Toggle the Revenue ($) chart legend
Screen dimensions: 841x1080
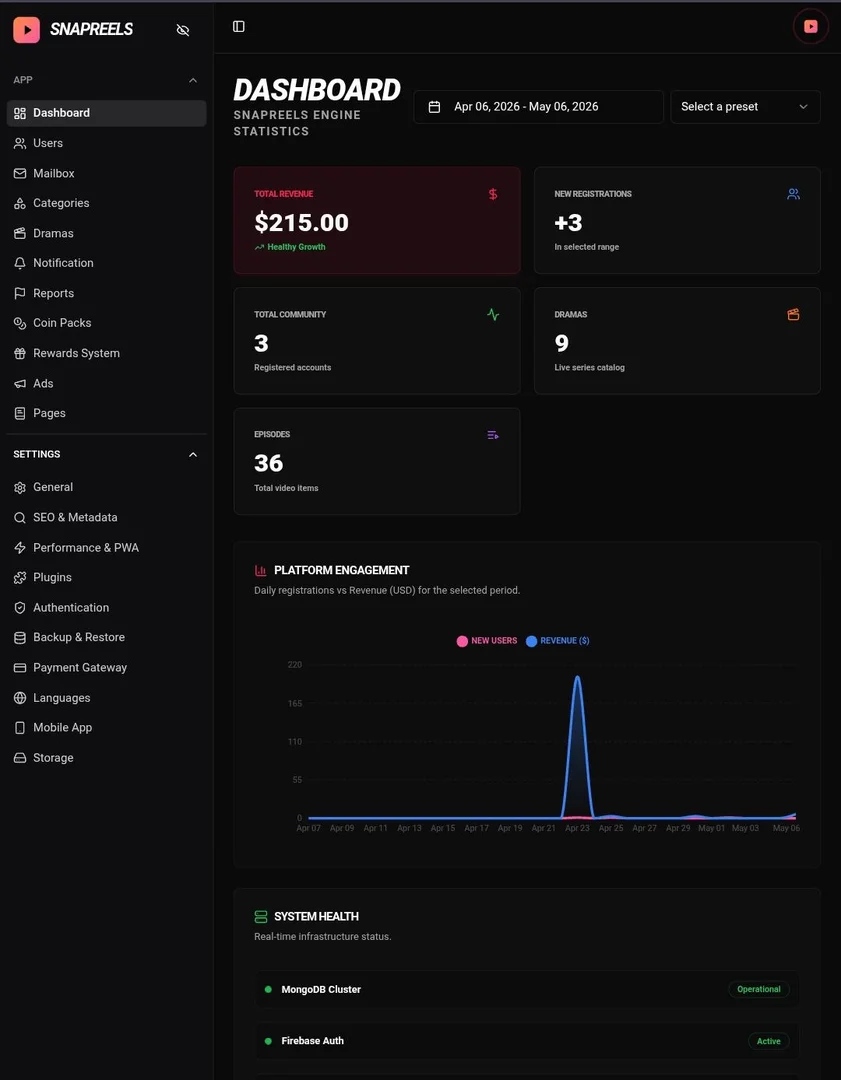[558, 641]
